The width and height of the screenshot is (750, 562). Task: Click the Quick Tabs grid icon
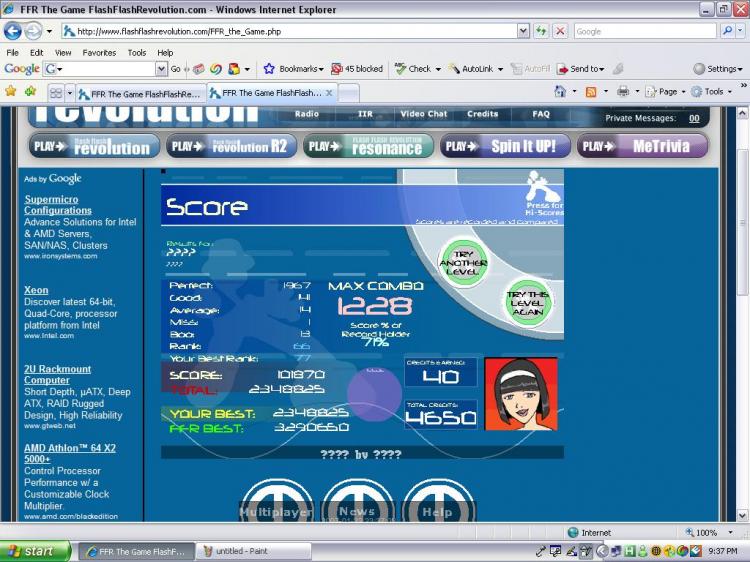(x=56, y=92)
